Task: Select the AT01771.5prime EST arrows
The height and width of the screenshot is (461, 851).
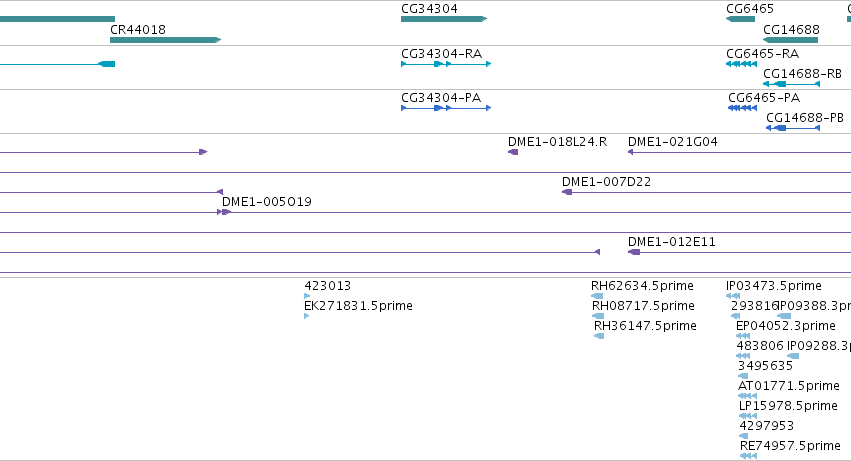Action: tap(748, 396)
